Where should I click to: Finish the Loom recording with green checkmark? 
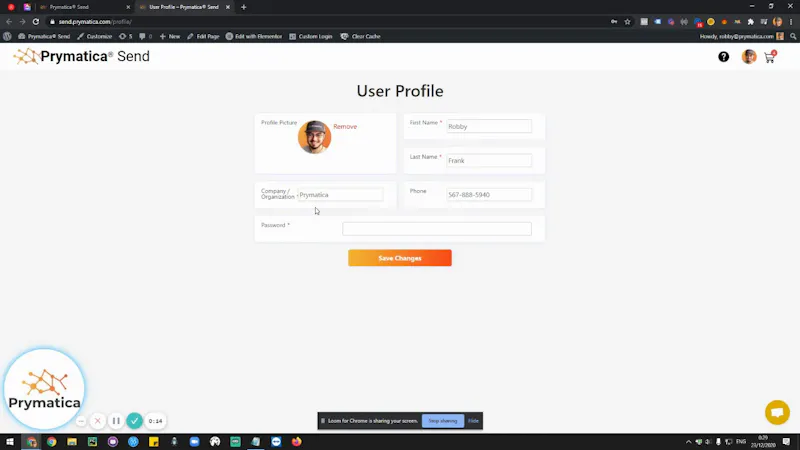[134, 421]
